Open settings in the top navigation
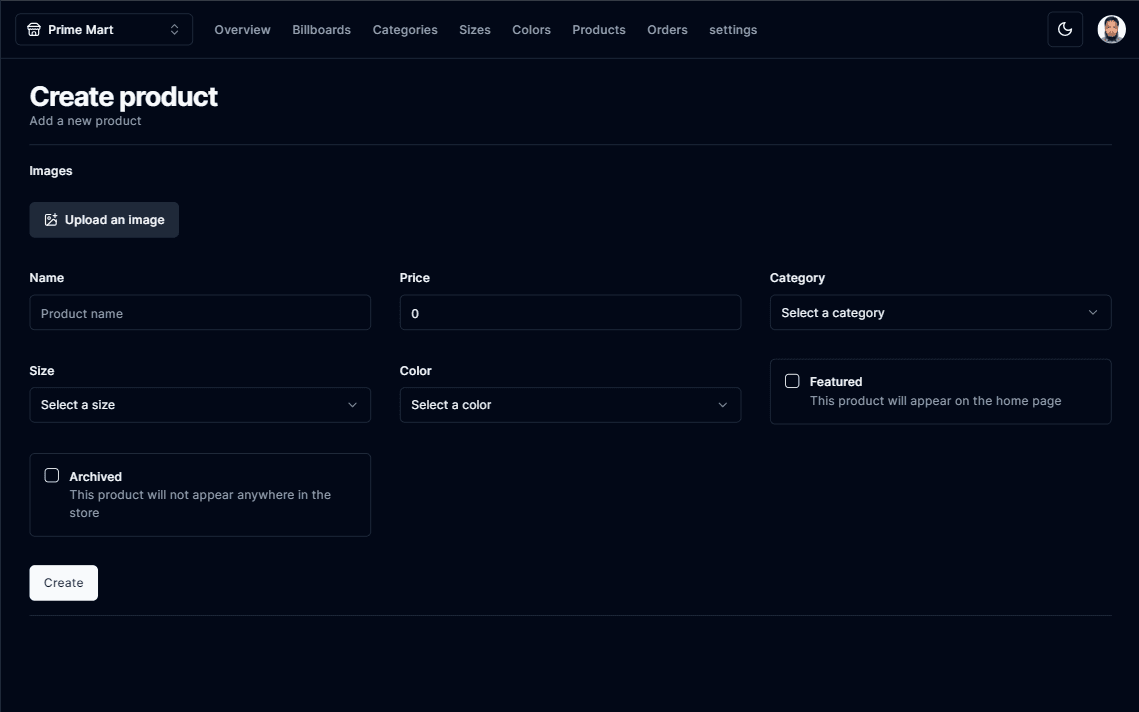 coord(733,30)
